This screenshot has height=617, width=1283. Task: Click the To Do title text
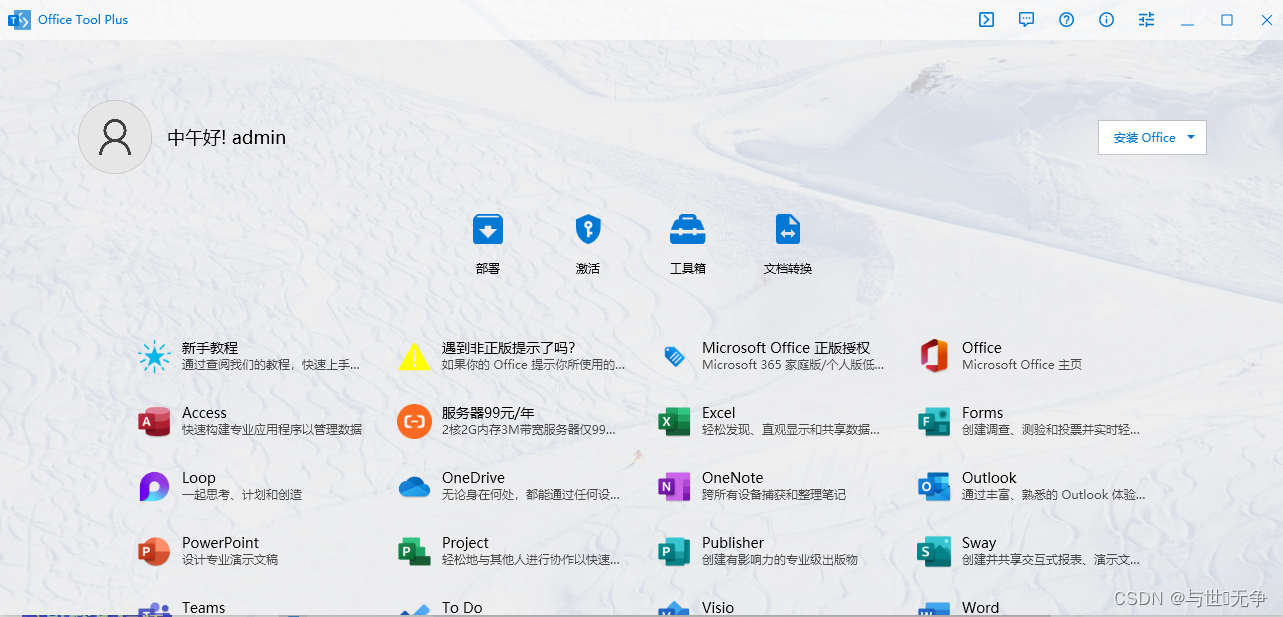pos(462,607)
